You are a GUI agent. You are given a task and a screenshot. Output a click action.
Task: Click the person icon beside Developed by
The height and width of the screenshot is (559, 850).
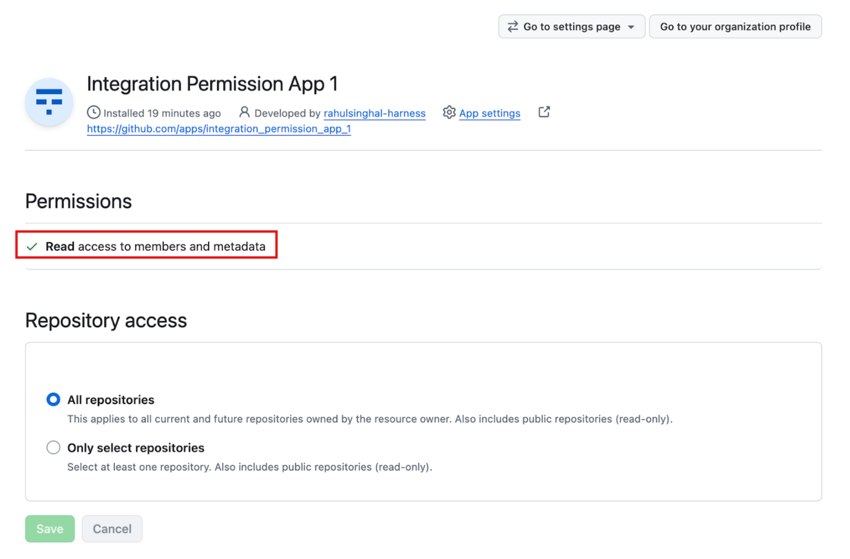[x=244, y=113]
